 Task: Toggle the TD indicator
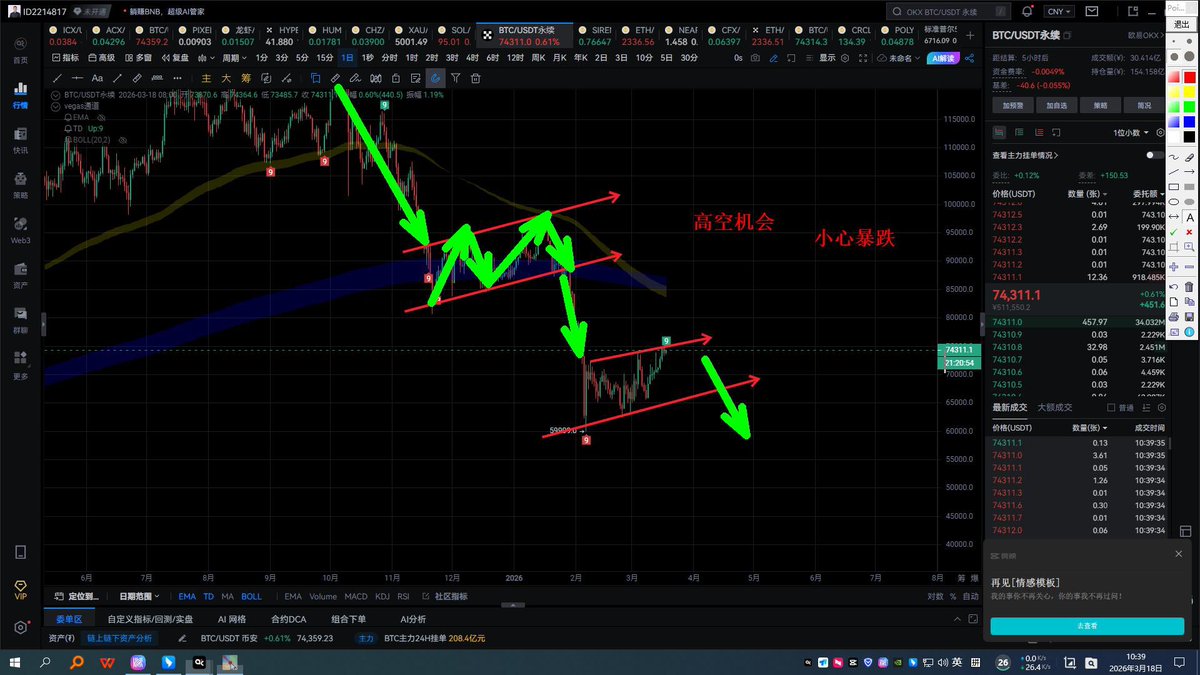pos(208,596)
